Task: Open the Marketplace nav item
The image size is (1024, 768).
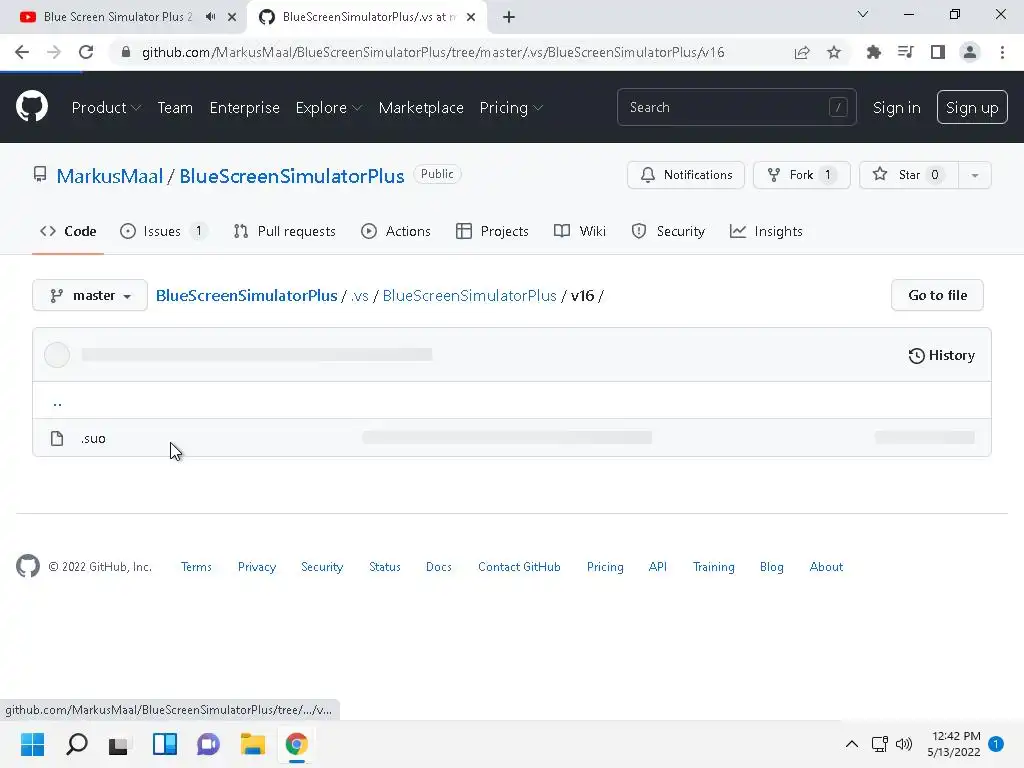Action: tap(421, 108)
